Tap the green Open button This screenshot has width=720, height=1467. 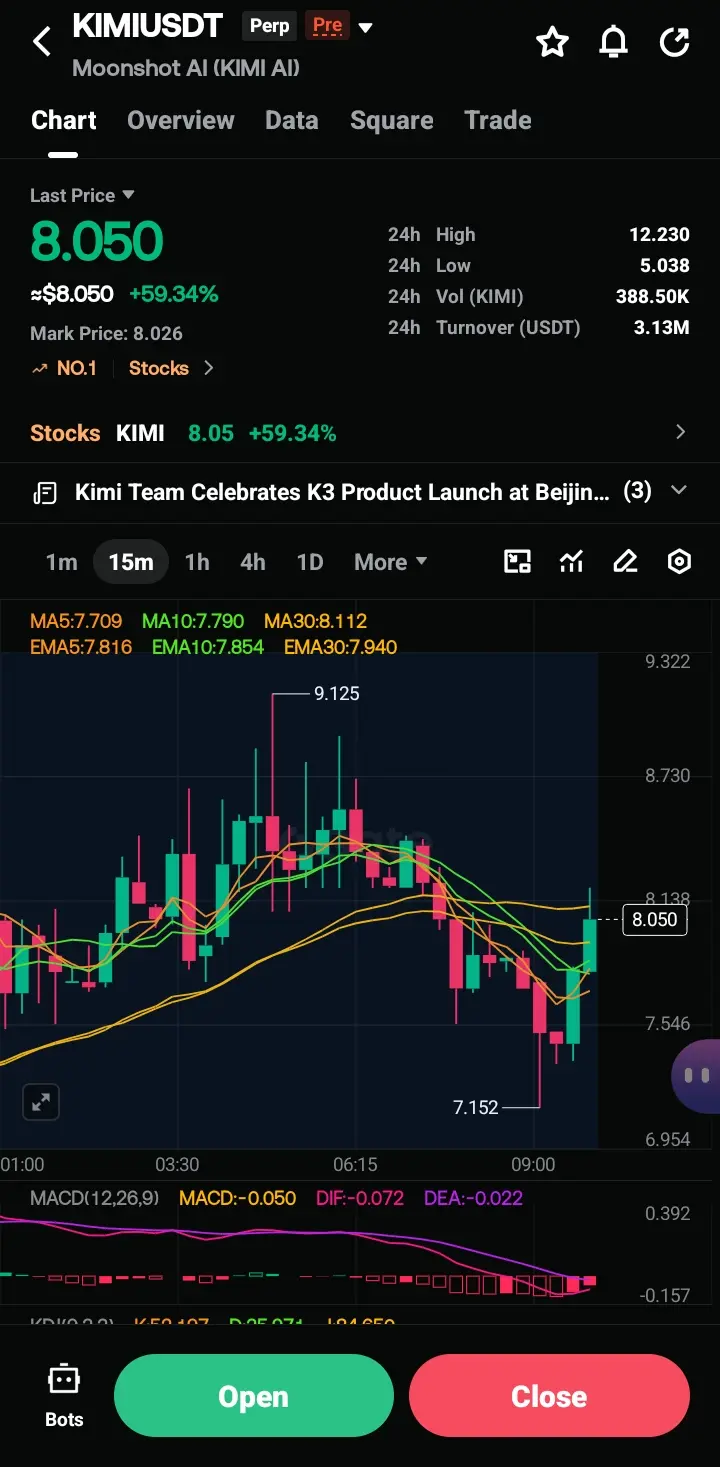coord(254,1396)
